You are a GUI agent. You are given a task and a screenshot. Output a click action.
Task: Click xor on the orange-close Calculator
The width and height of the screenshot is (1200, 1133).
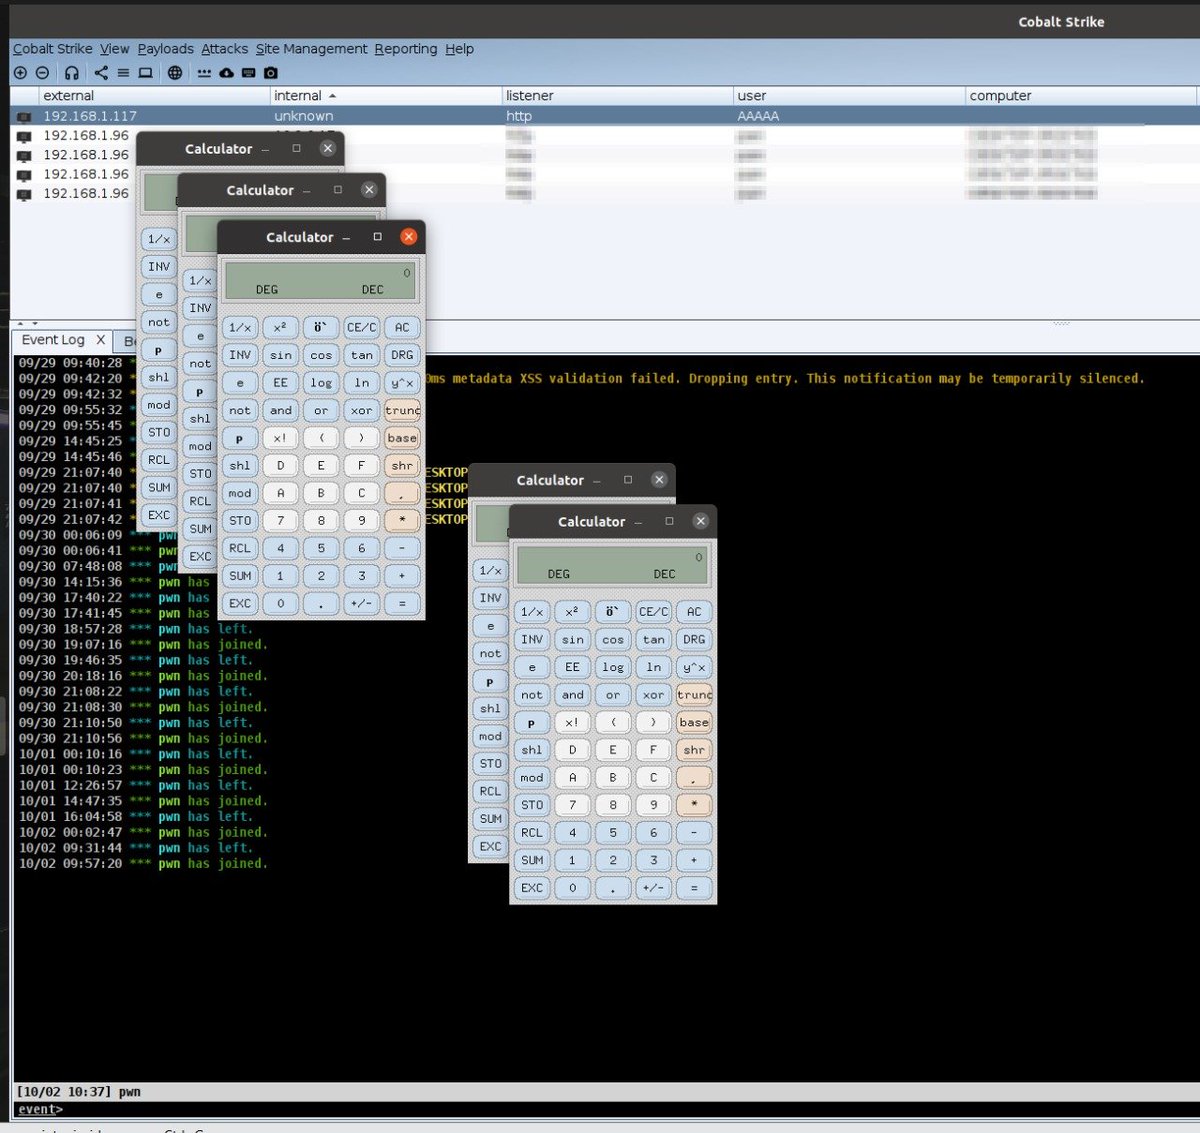(x=362, y=411)
